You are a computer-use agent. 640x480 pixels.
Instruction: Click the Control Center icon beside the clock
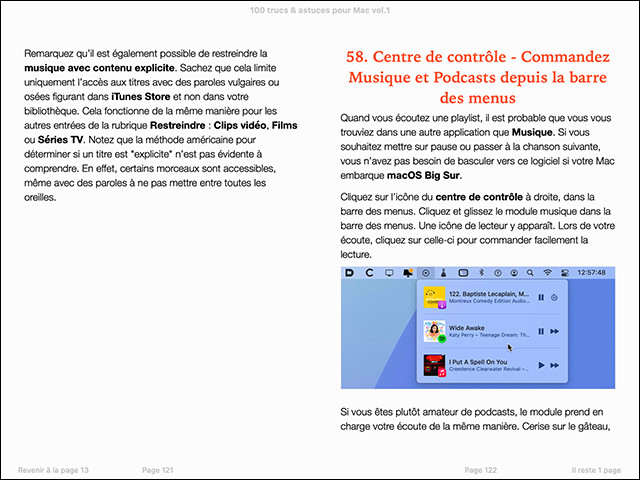click(564, 272)
